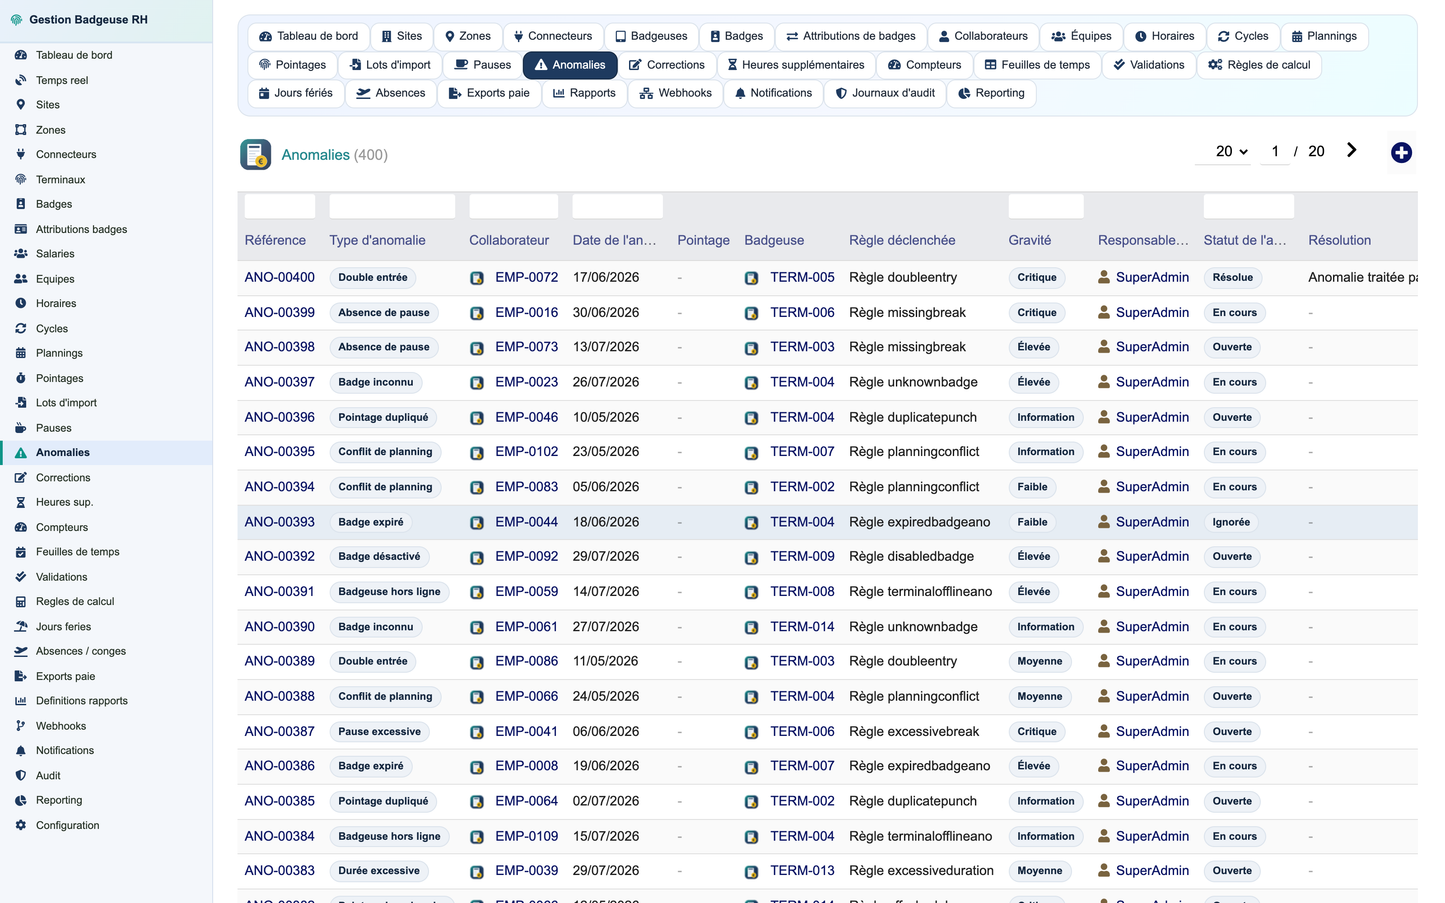Open employee EMP-0072
The image size is (1445, 903).
527,277
